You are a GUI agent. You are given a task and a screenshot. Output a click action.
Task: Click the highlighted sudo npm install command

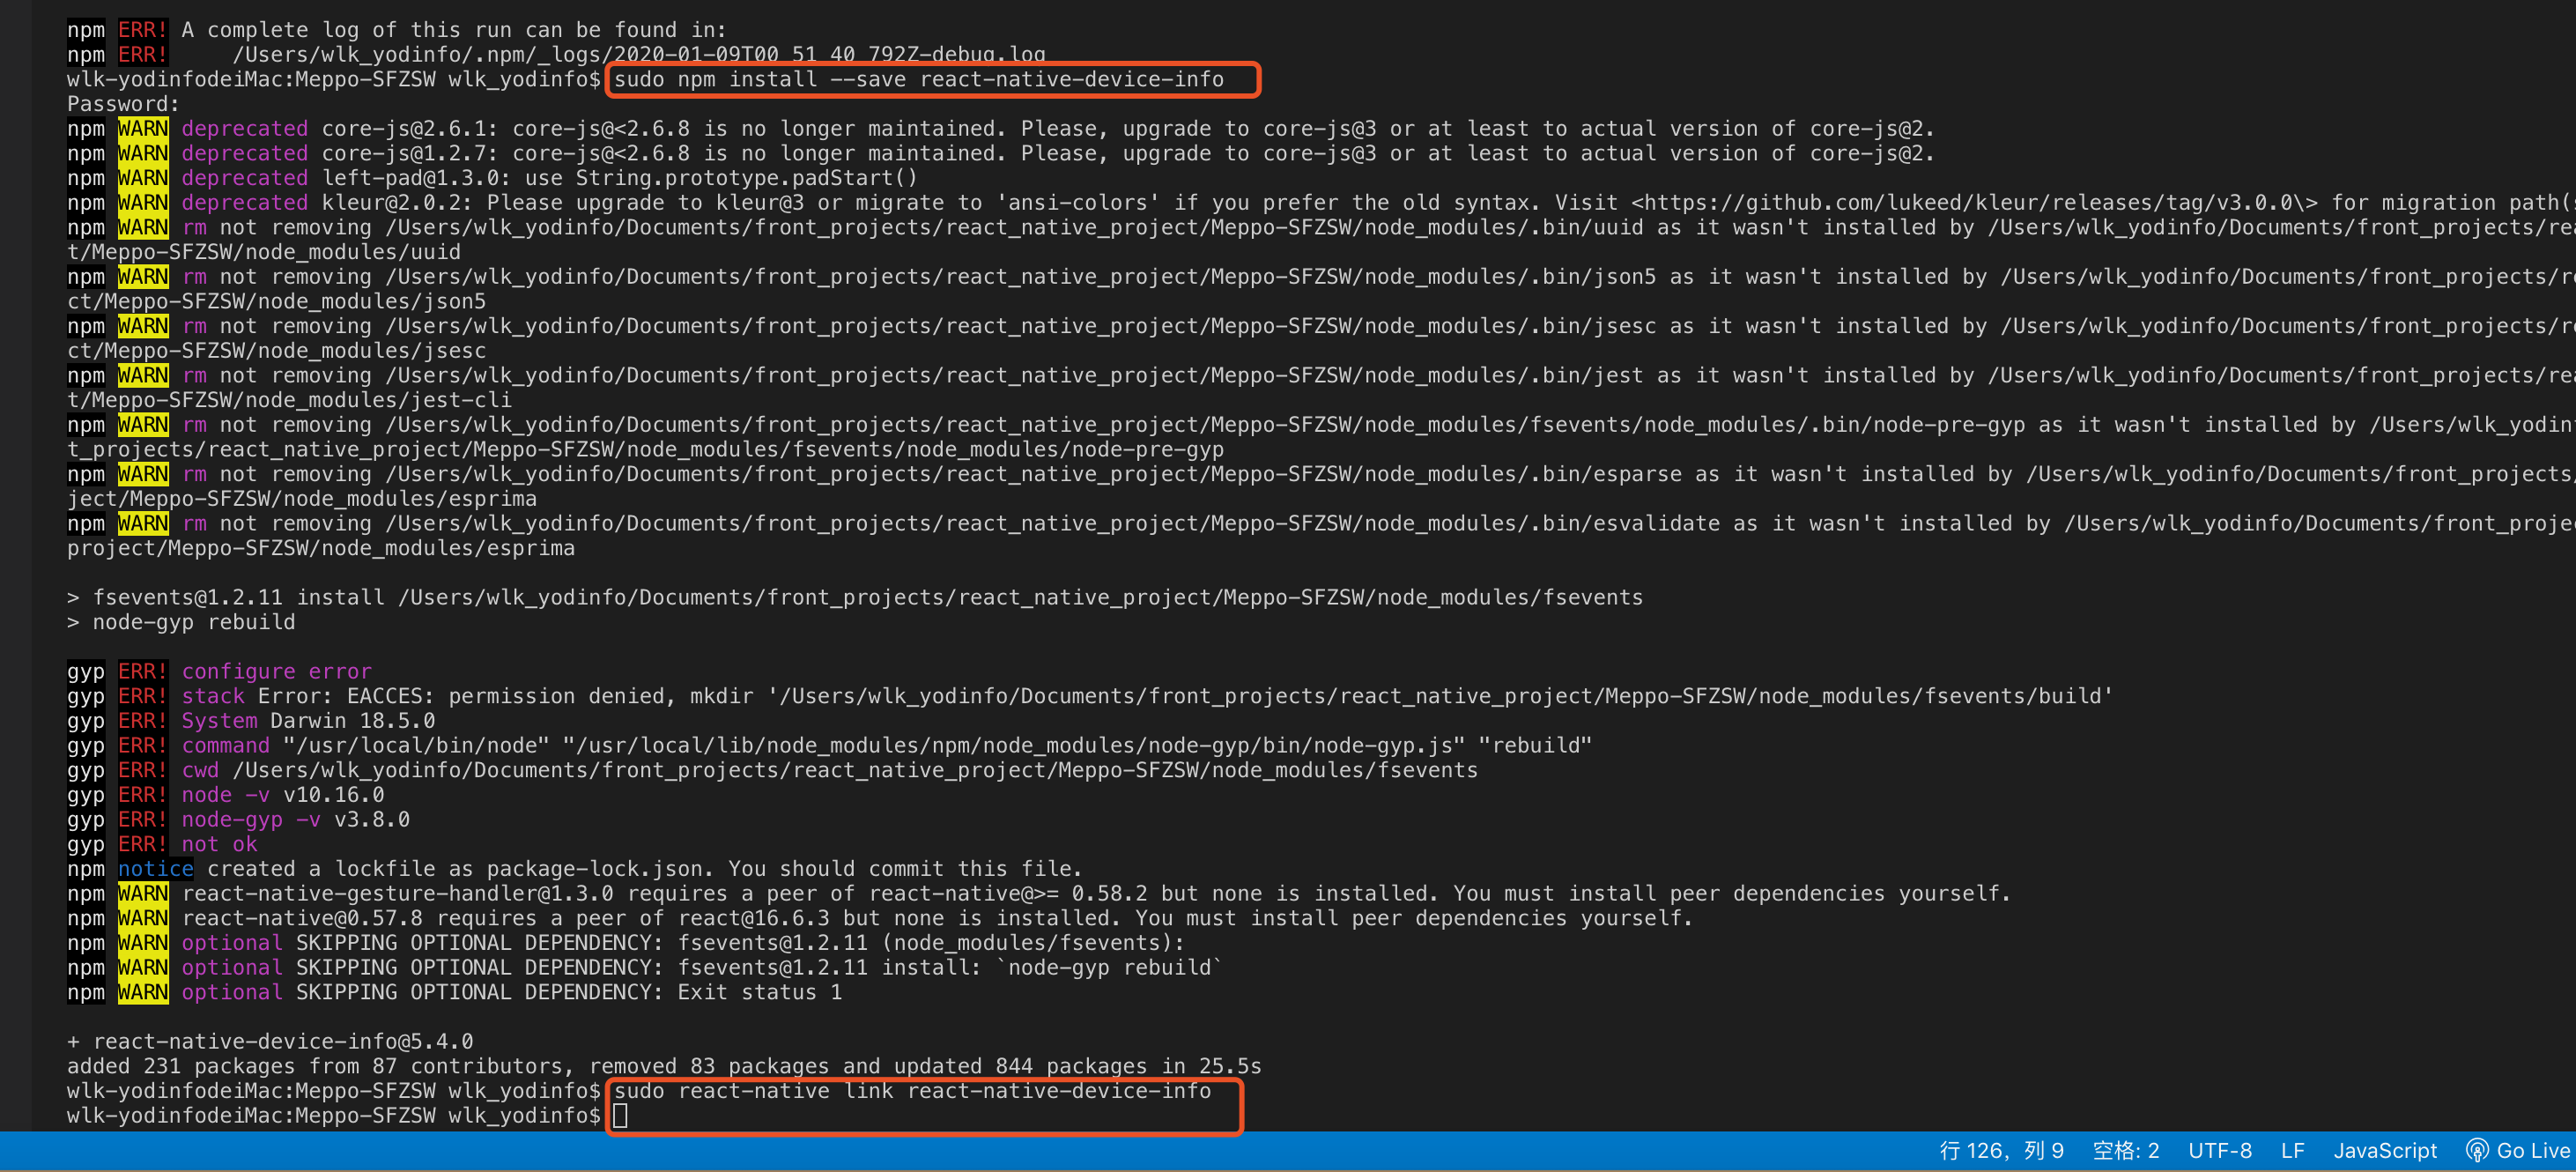coord(918,79)
